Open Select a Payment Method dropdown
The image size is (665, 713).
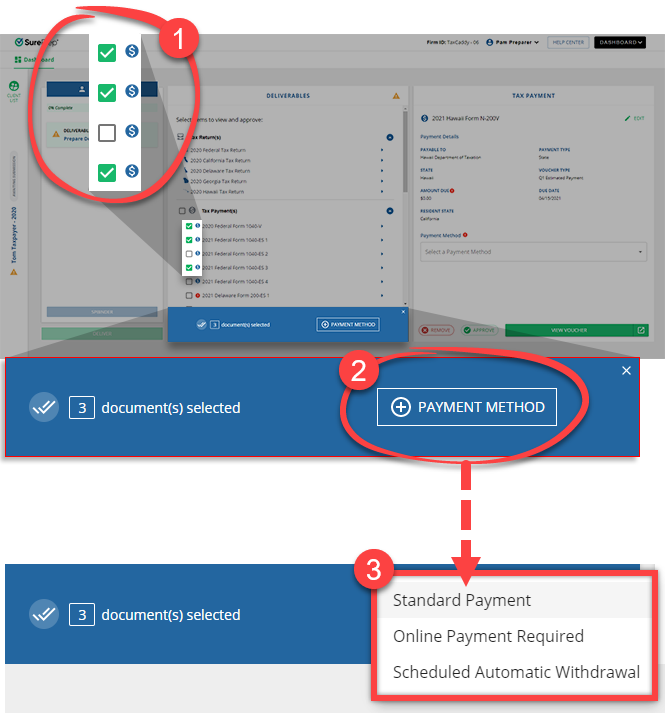(534, 252)
